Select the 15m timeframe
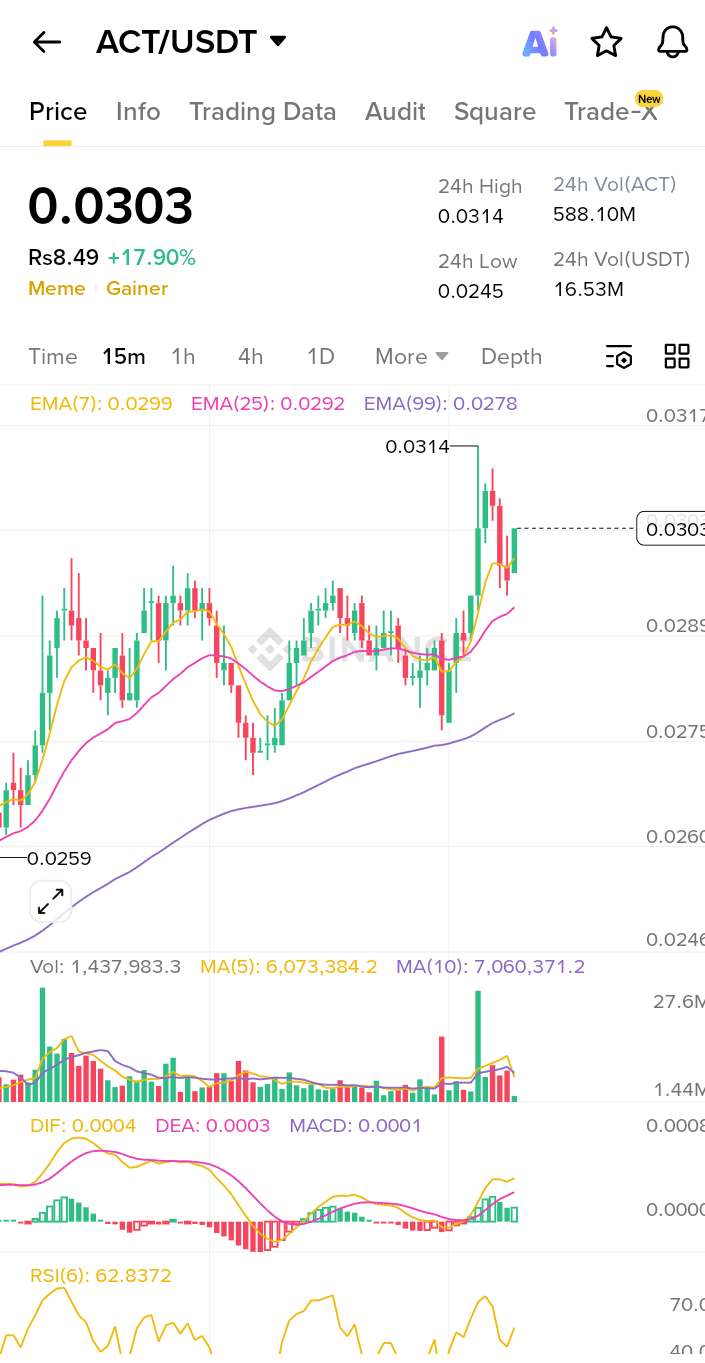This screenshot has height=1363, width=705. coord(124,357)
